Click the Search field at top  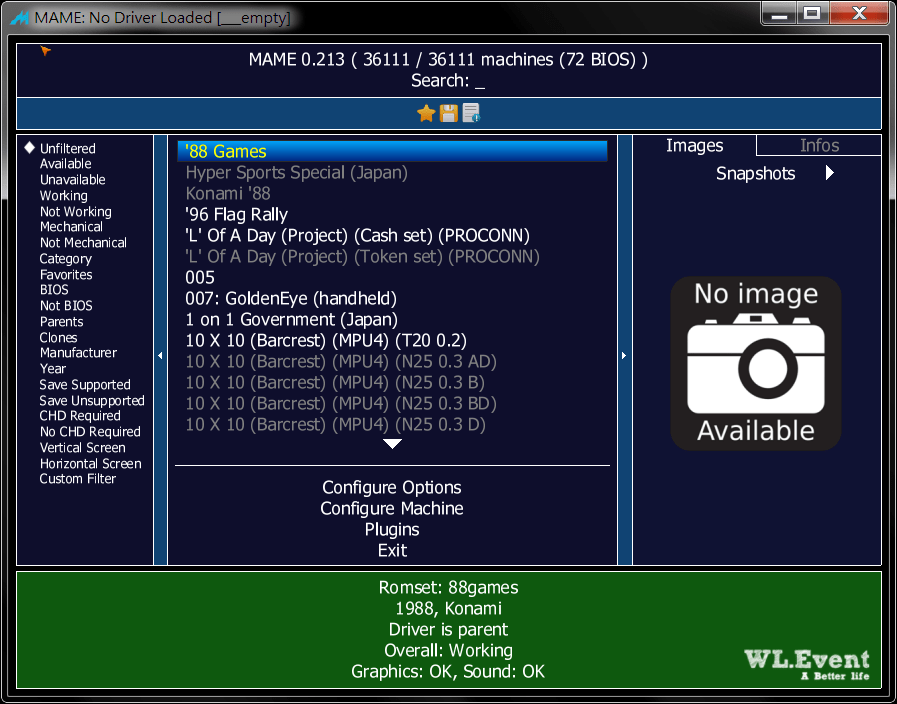448,81
